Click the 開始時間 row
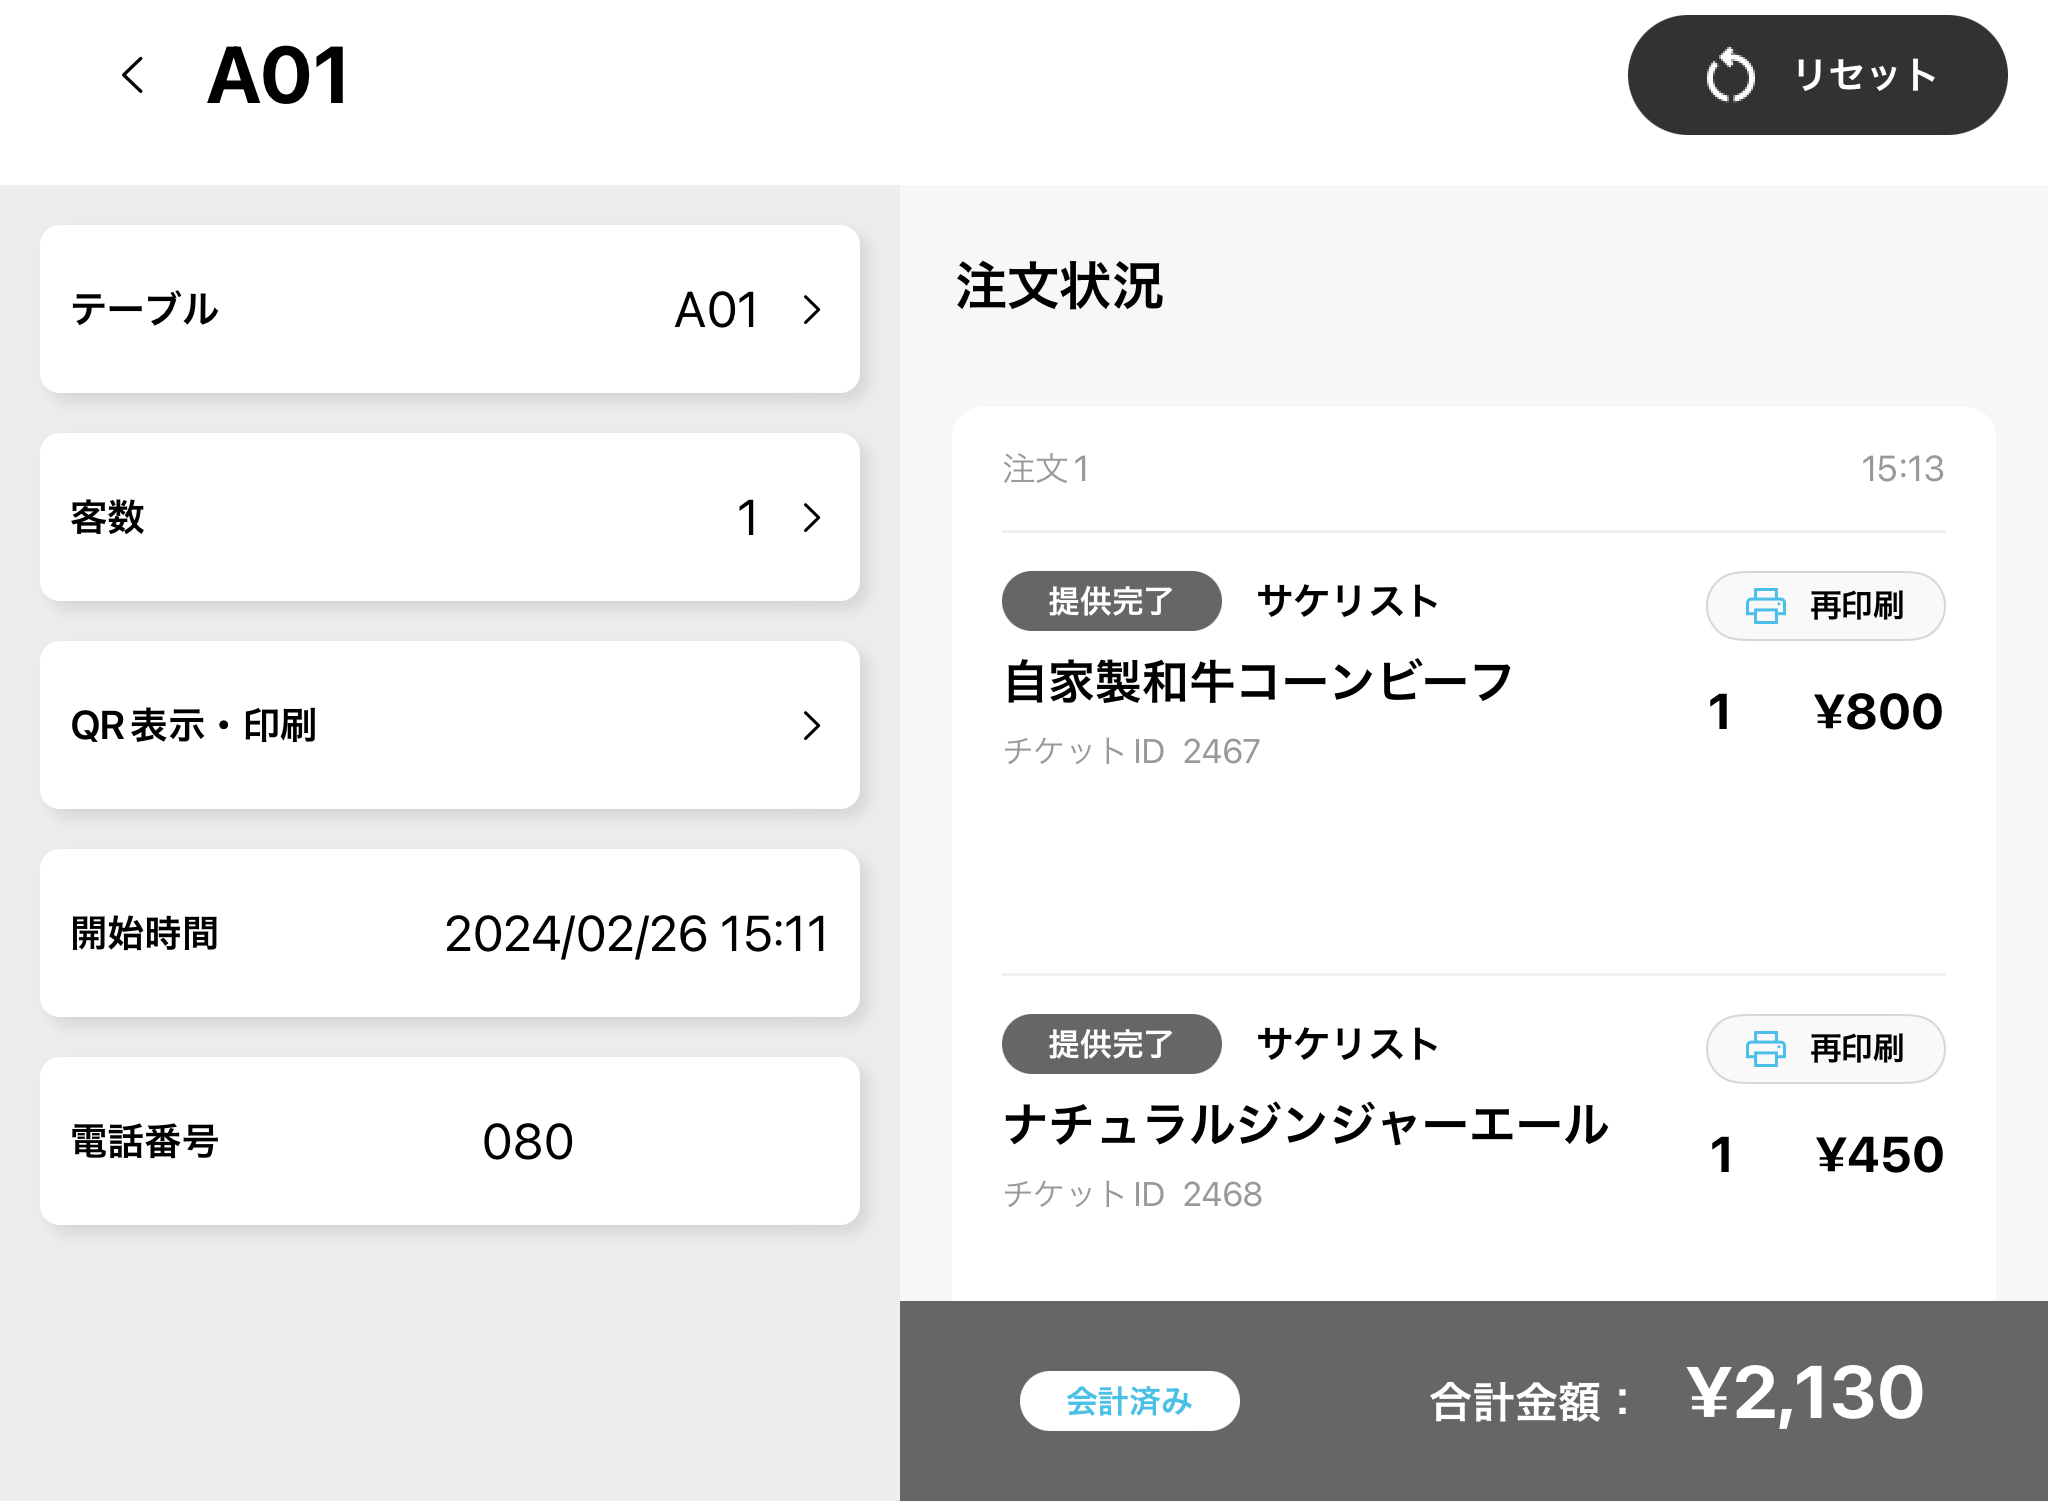The image size is (2048, 1501). click(450, 934)
